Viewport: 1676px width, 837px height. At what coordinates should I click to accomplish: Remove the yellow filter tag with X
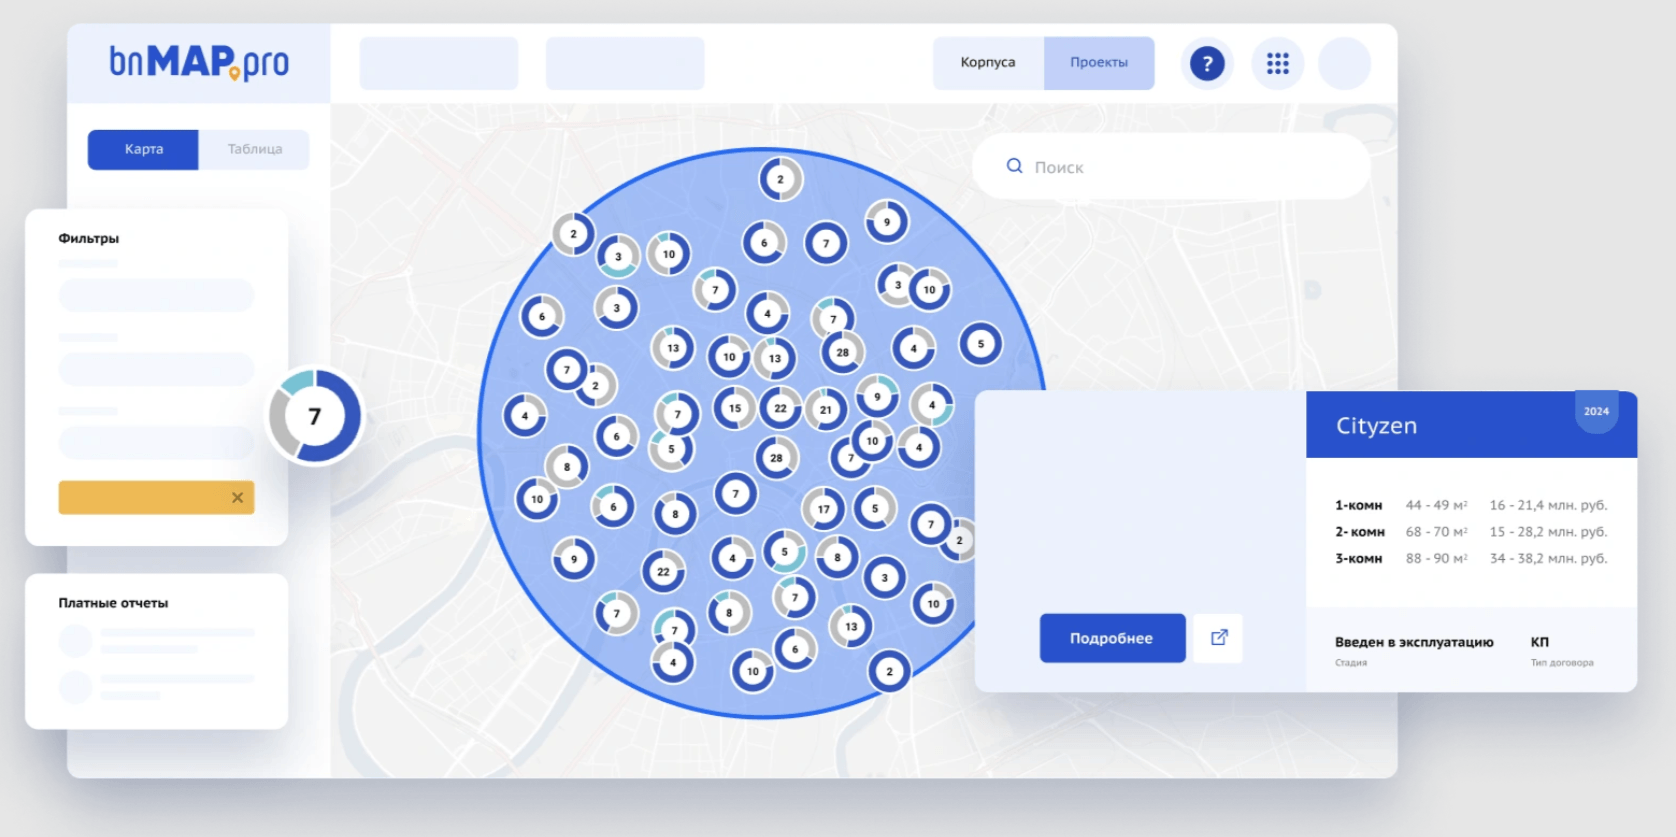coord(237,497)
